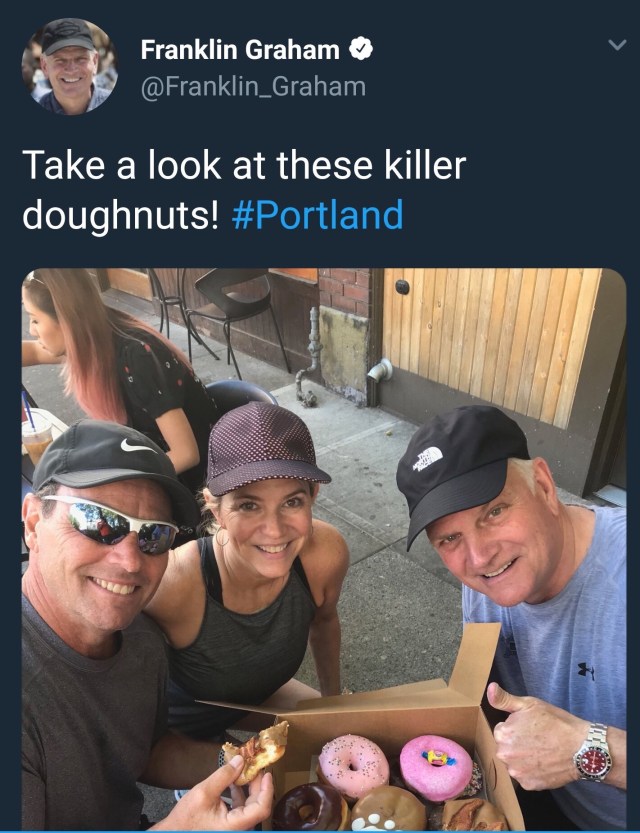Click the blue verified badge
640x833 pixels.
360,48
